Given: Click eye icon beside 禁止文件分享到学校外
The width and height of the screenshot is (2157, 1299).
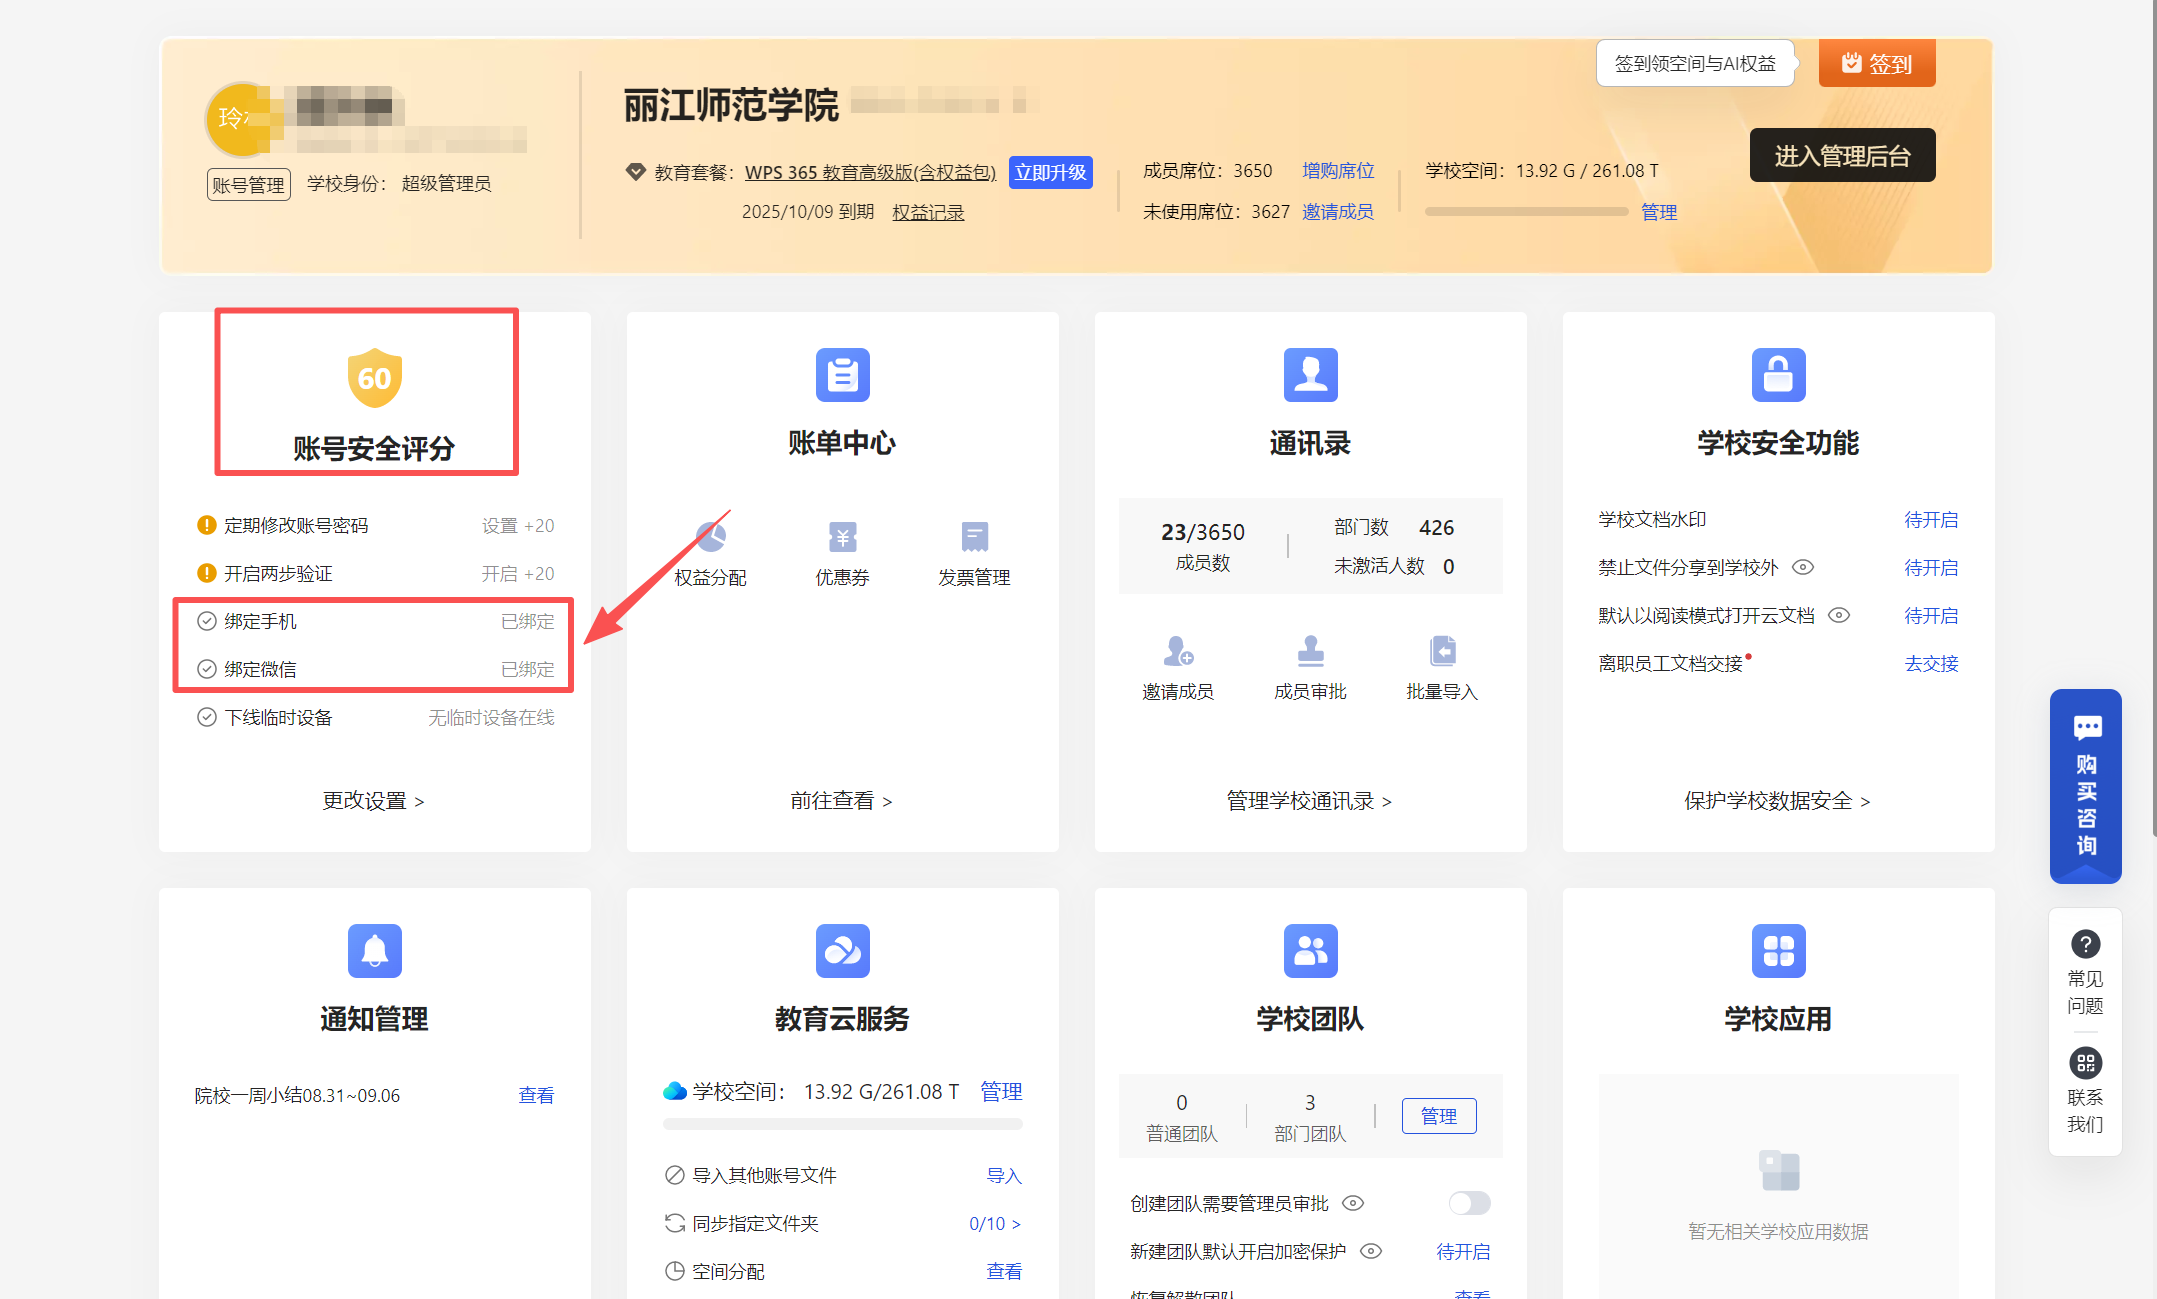Looking at the screenshot, I should [1803, 567].
